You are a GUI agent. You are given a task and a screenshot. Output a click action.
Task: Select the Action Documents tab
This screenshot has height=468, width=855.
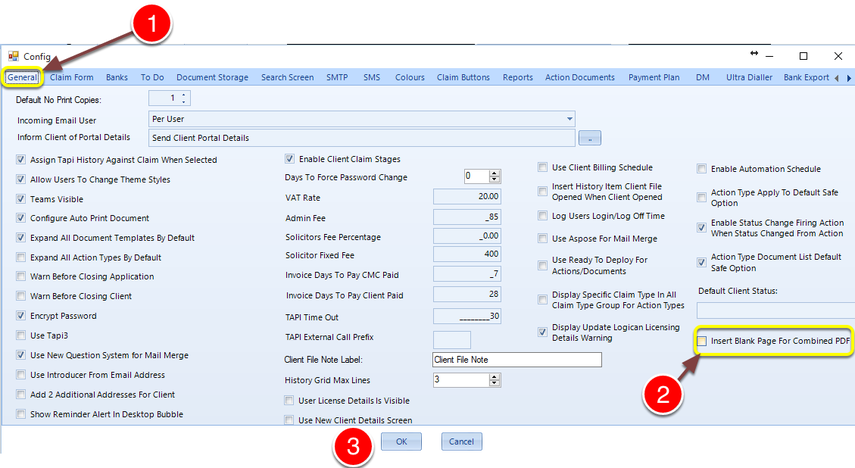pos(580,77)
